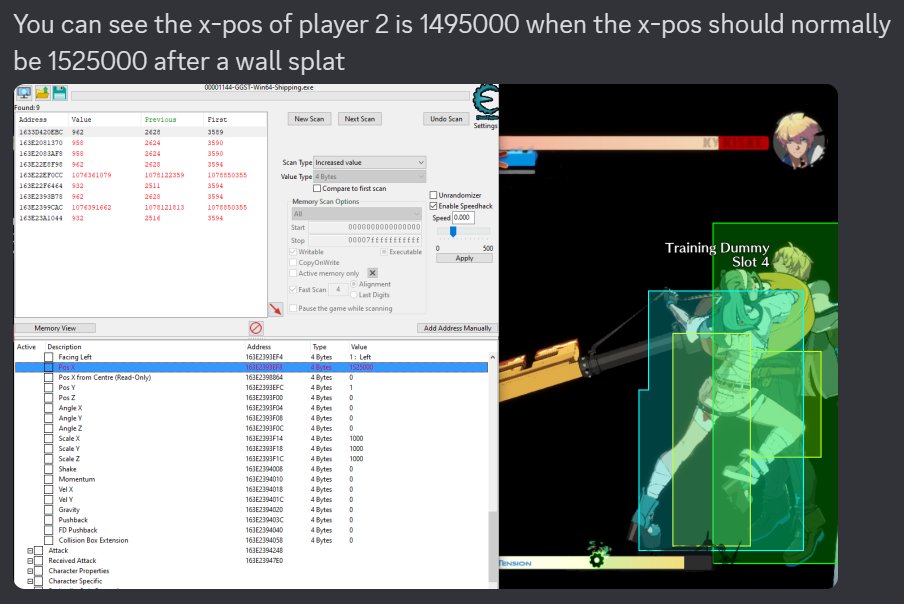904x604 pixels.
Task: Click the Stop address field
Action: pos(365,240)
